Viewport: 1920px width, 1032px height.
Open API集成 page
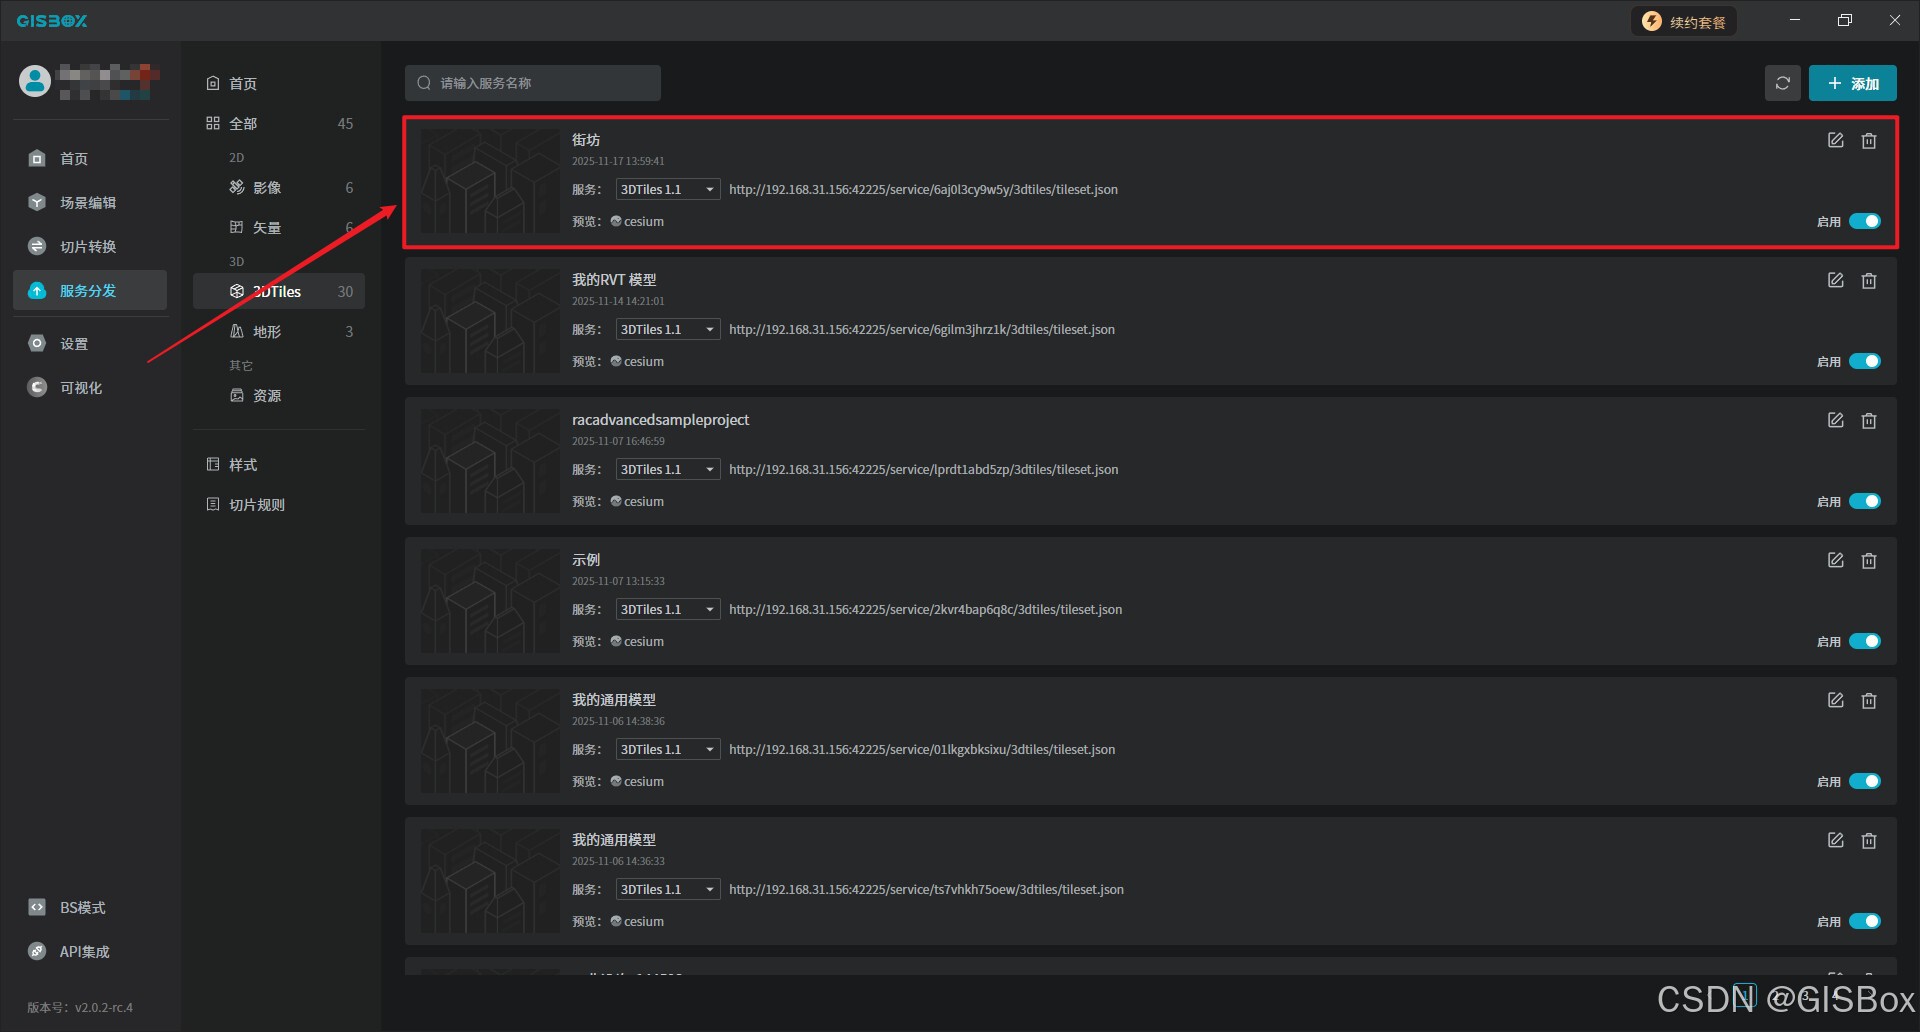(90, 952)
